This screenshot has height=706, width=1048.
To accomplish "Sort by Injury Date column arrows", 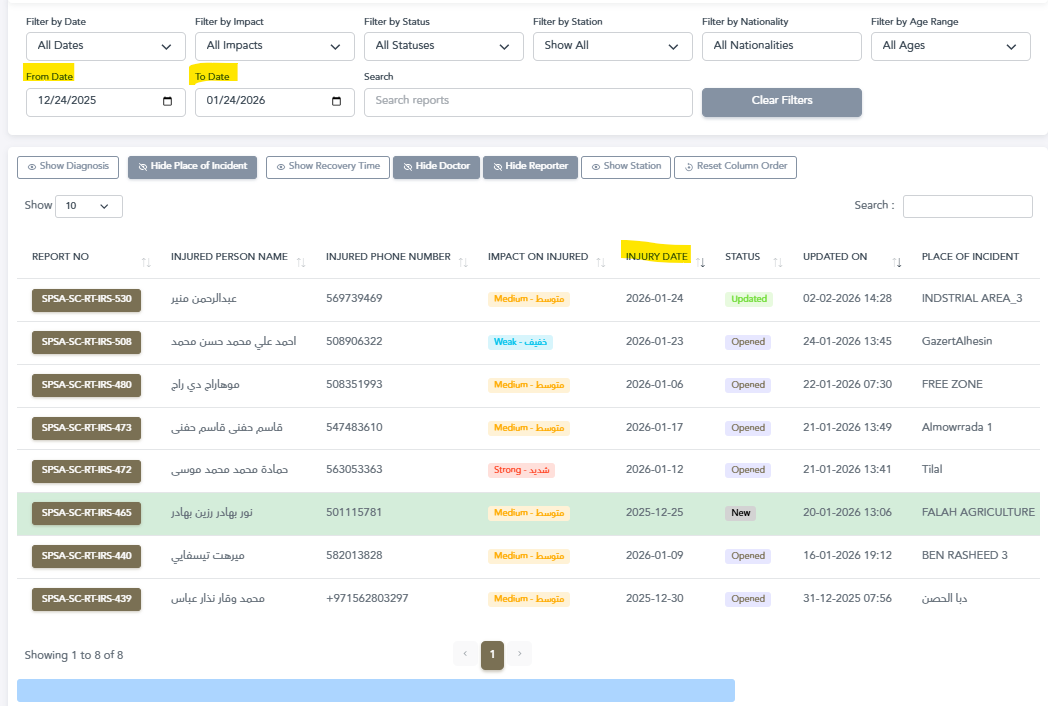I will (701, 262).
